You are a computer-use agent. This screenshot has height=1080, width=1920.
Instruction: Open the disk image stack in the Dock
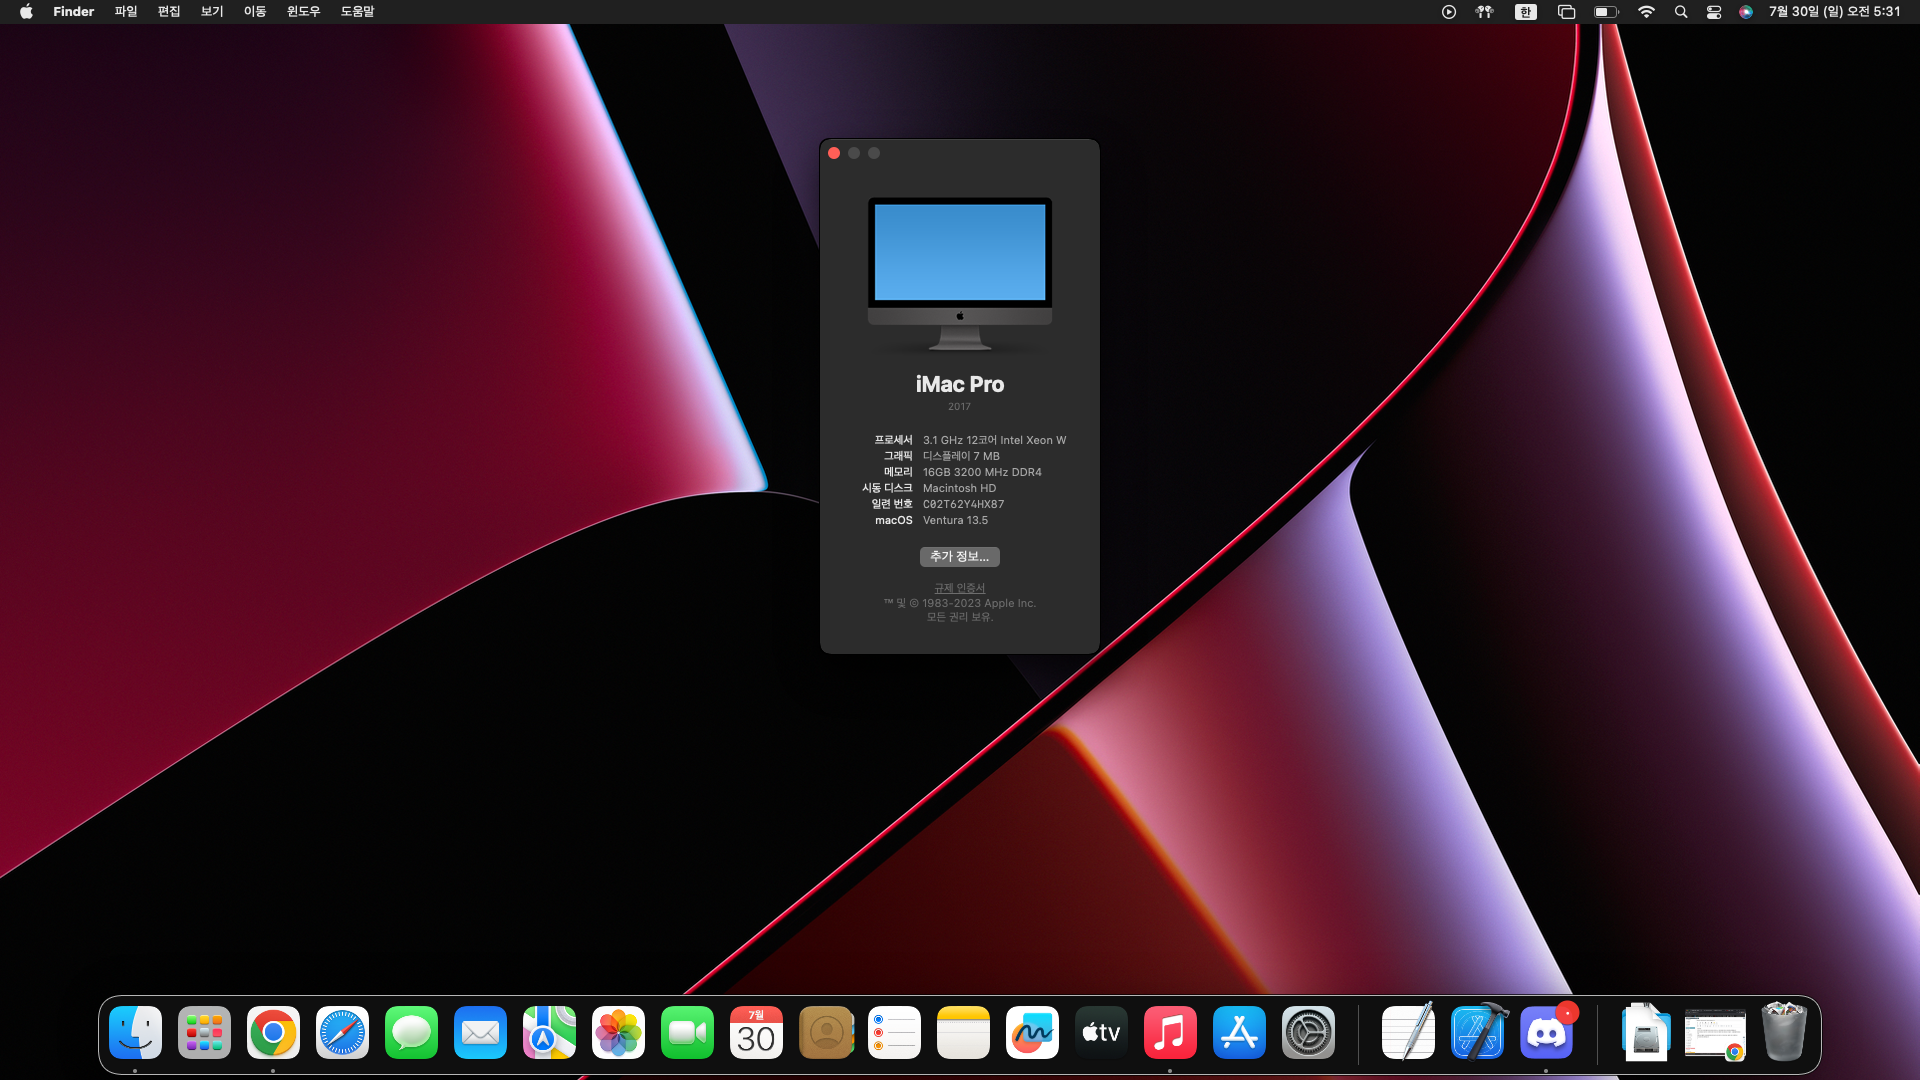[x=1646, y=1033]
